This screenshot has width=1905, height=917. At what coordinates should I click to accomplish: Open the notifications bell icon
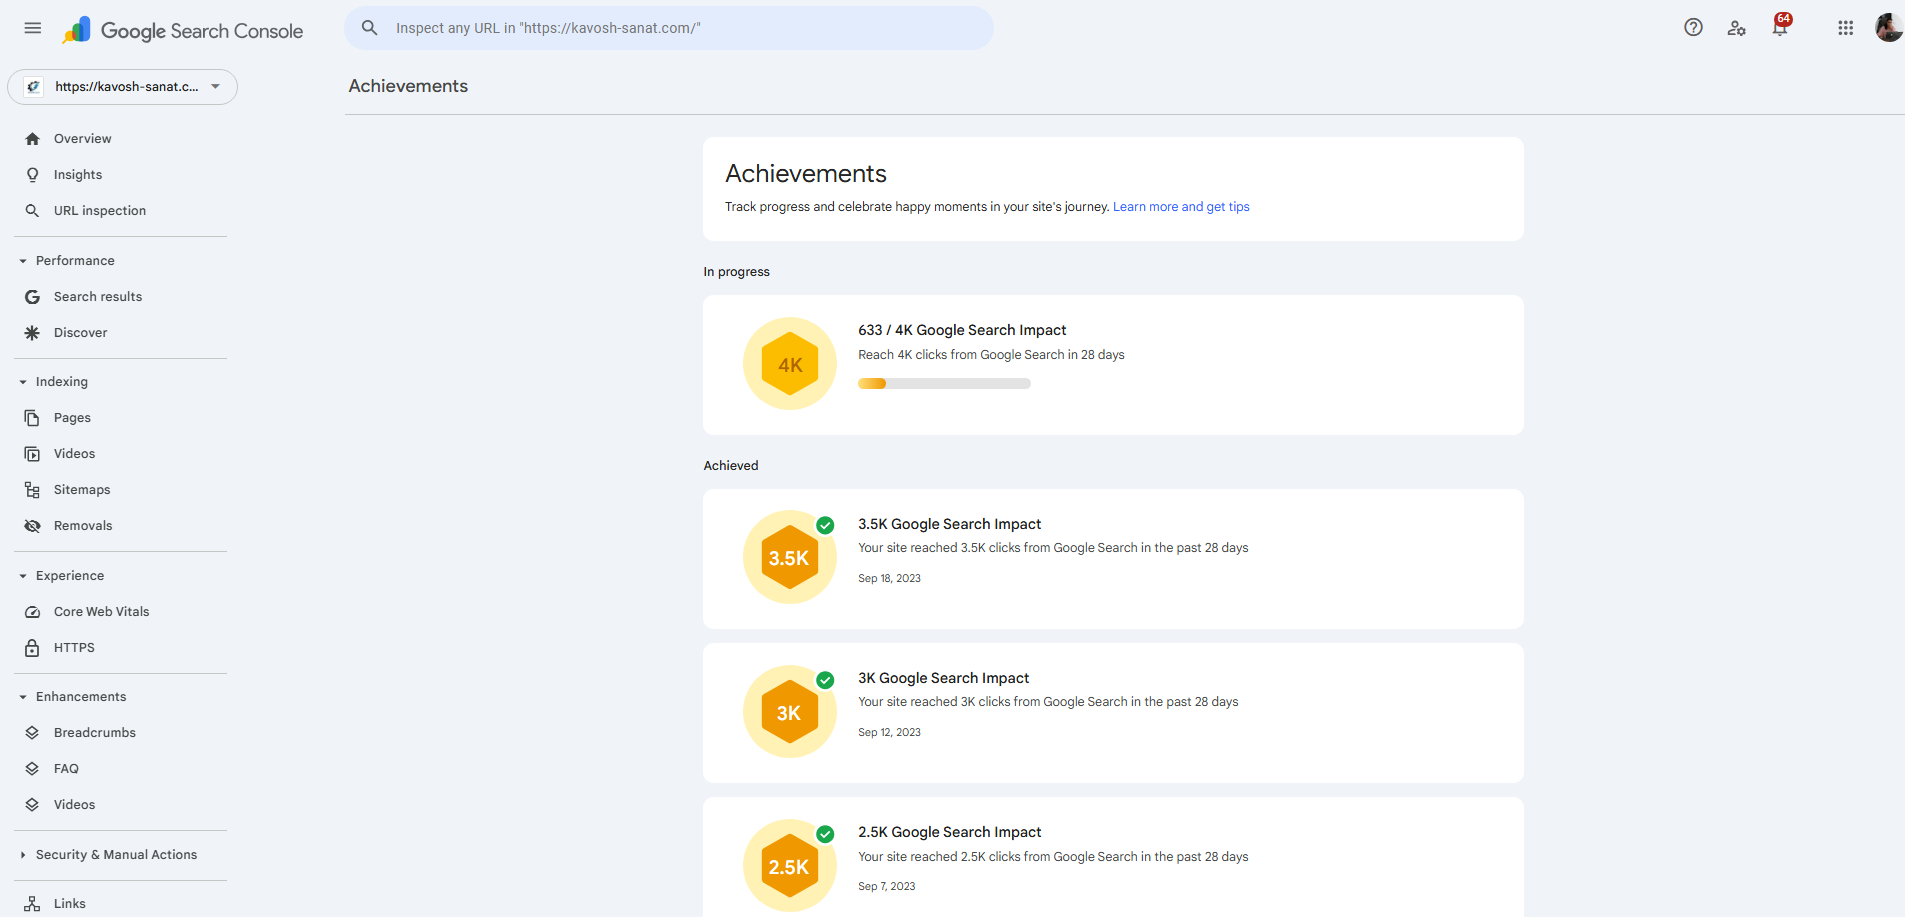tap(1780, 28)
